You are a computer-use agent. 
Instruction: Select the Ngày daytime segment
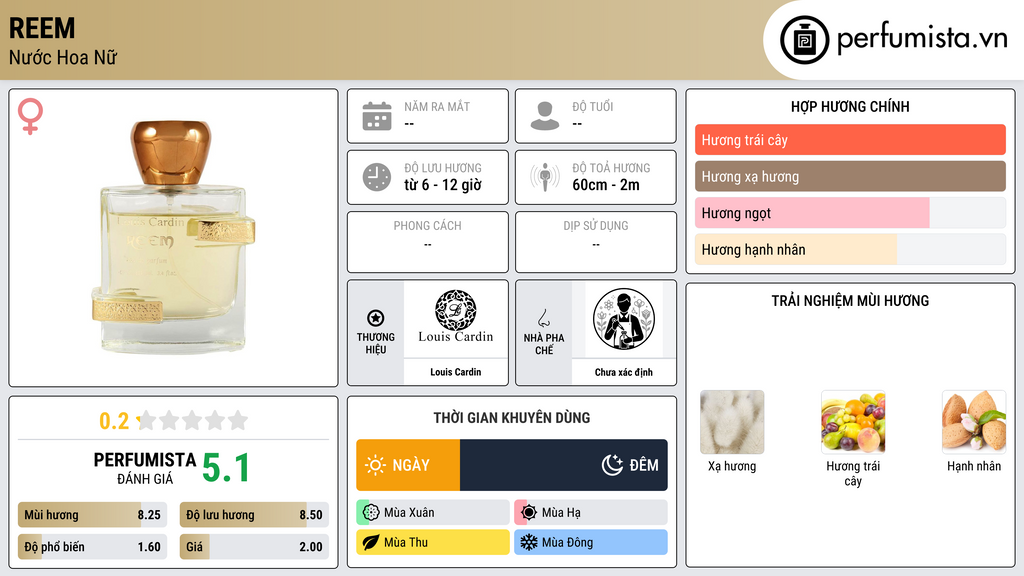pyautogui.click(x=408, y=465)
